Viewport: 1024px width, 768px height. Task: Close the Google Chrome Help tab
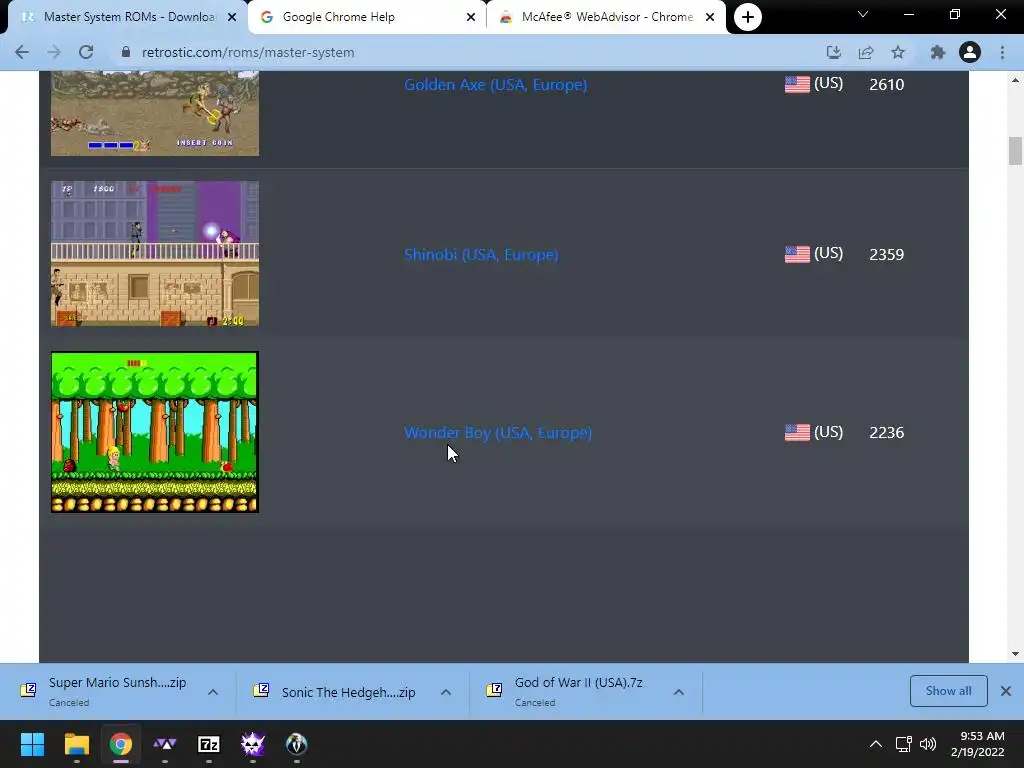(x=471, y=17)
